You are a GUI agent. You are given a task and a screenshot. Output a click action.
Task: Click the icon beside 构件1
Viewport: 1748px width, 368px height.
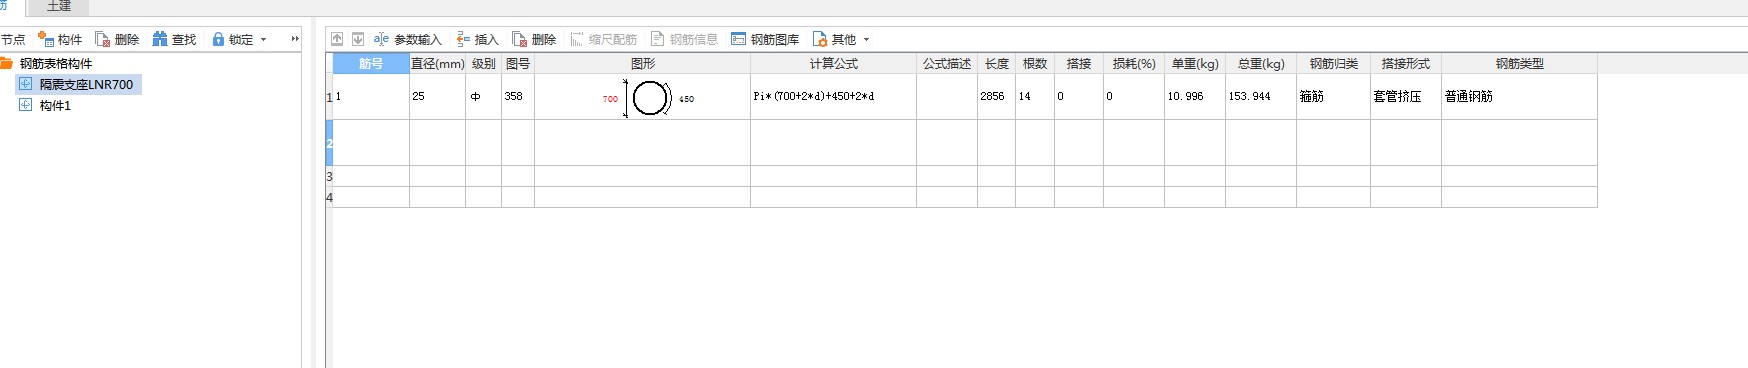(x=26, y=104)
